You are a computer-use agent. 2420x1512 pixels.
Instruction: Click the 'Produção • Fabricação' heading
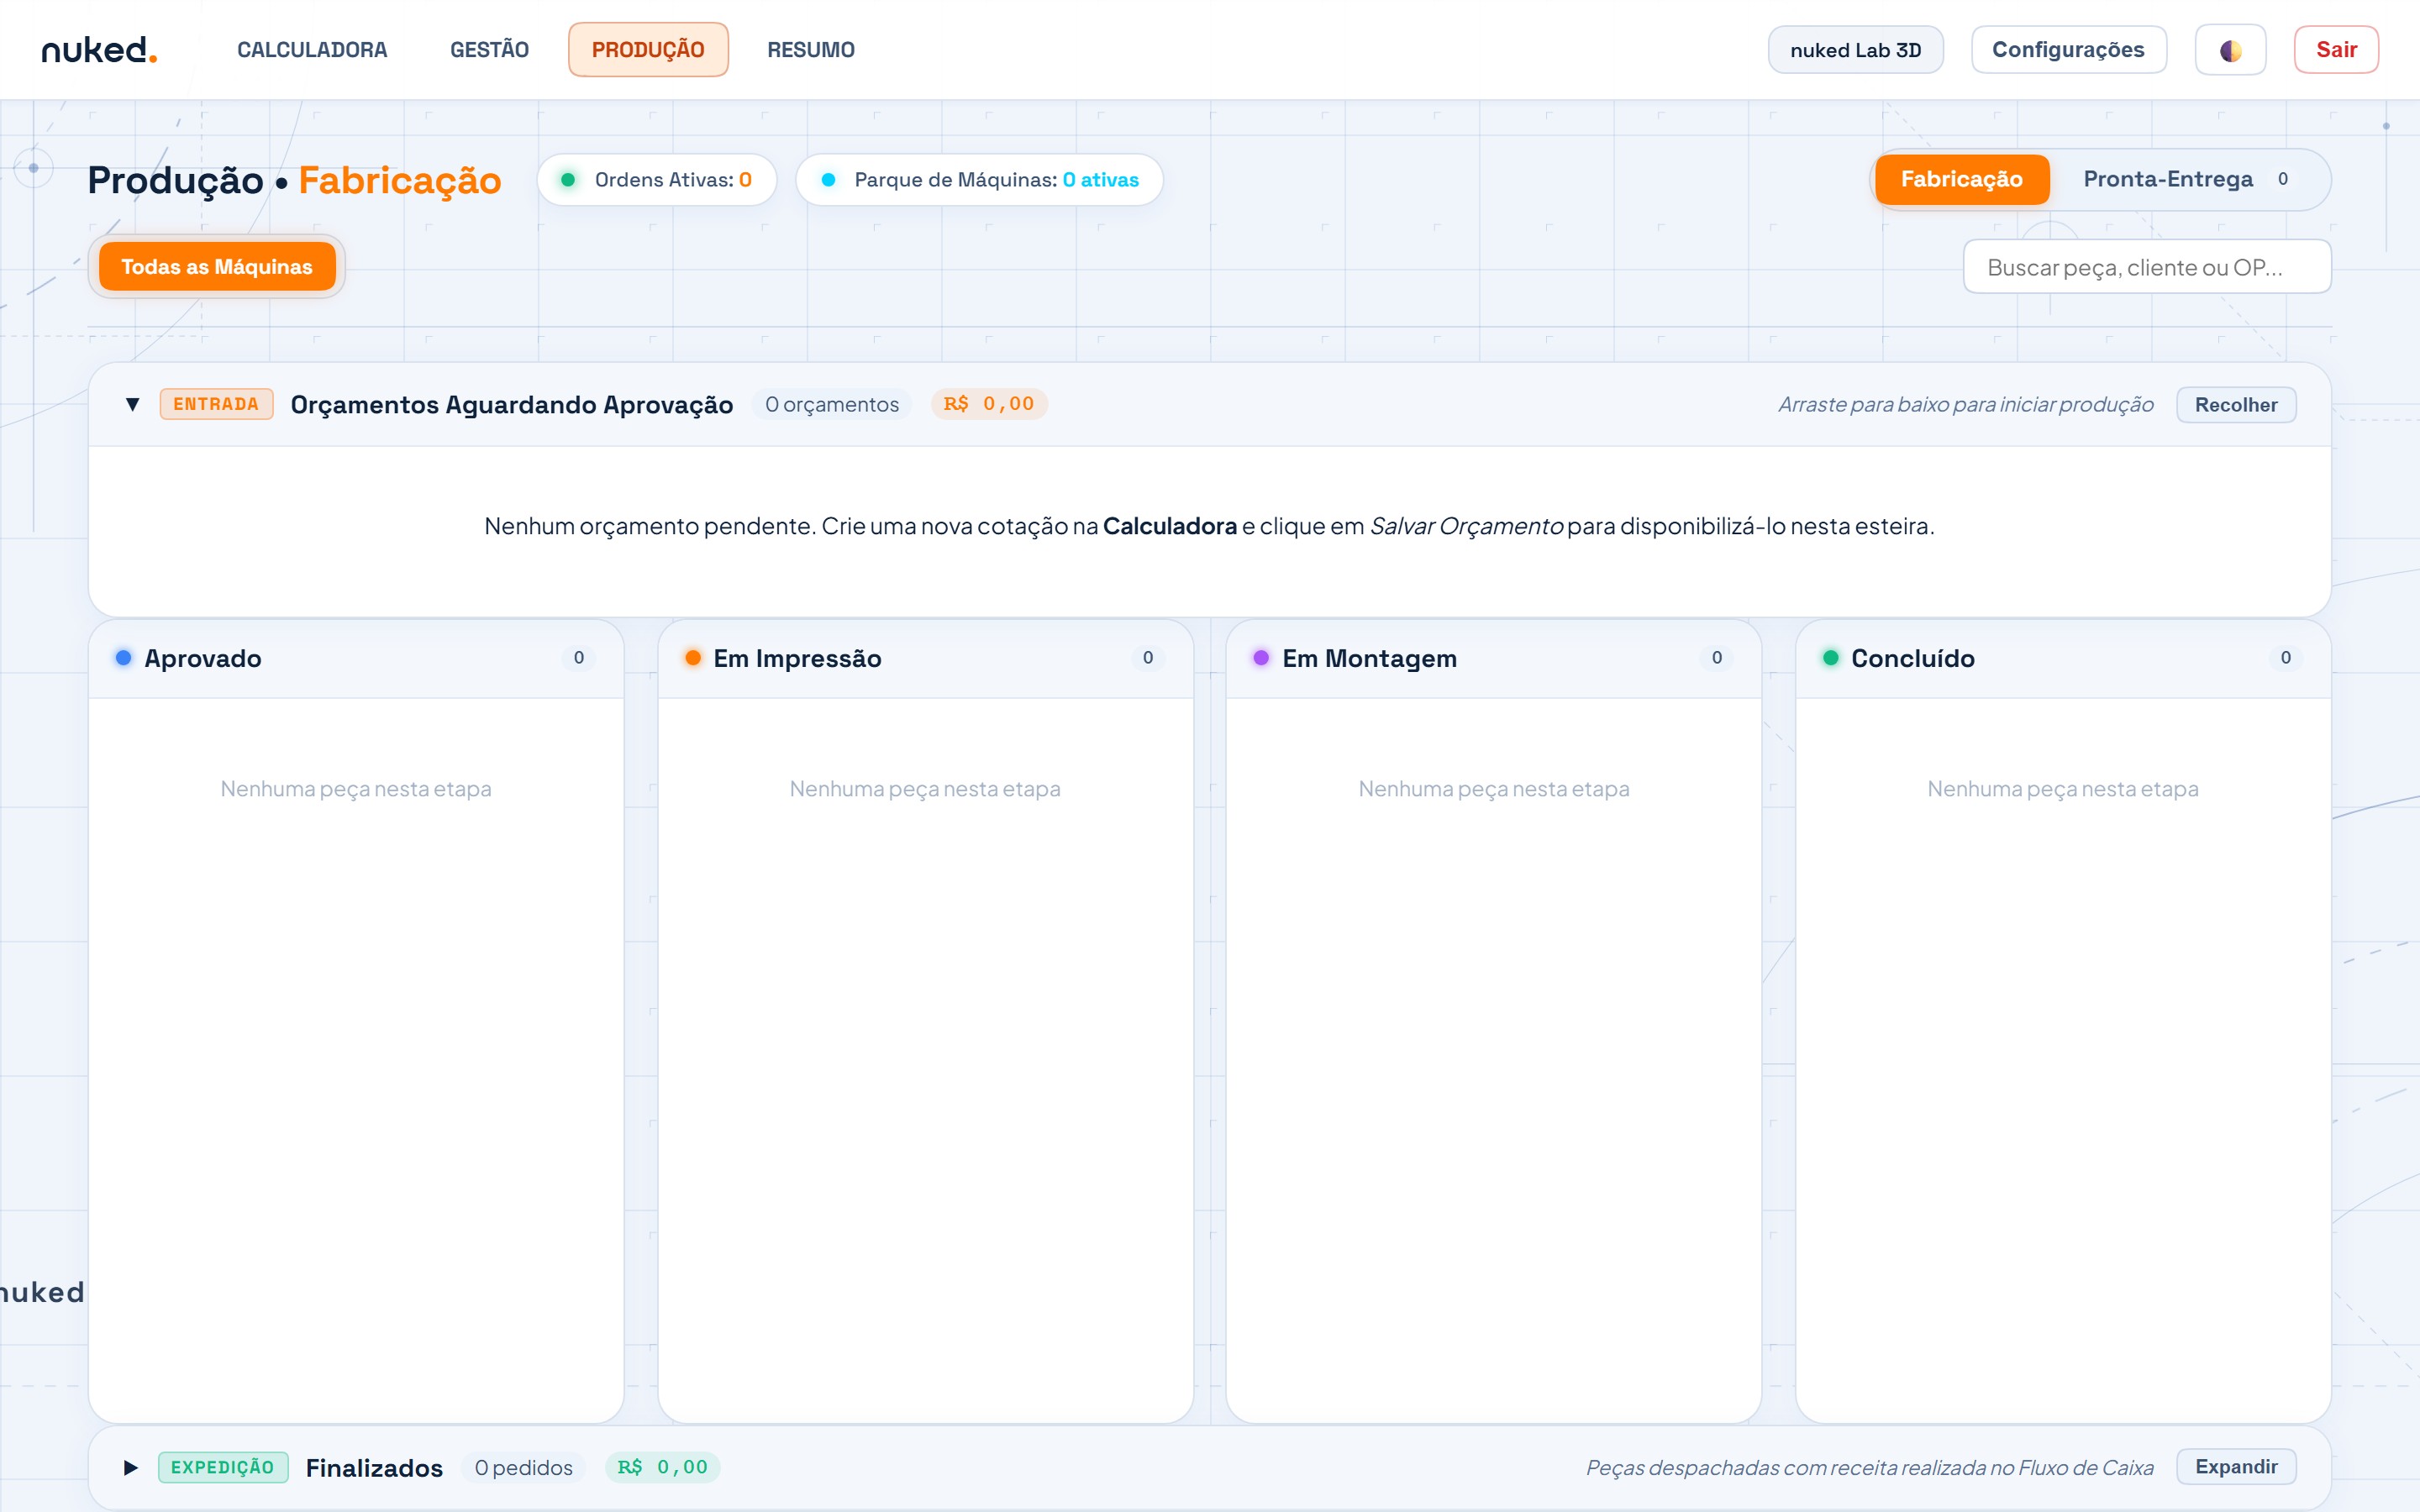[294, 181]
